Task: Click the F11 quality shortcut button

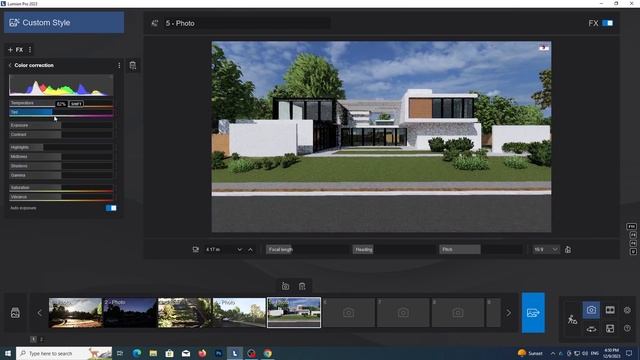Action: click(x=631, y=227)
